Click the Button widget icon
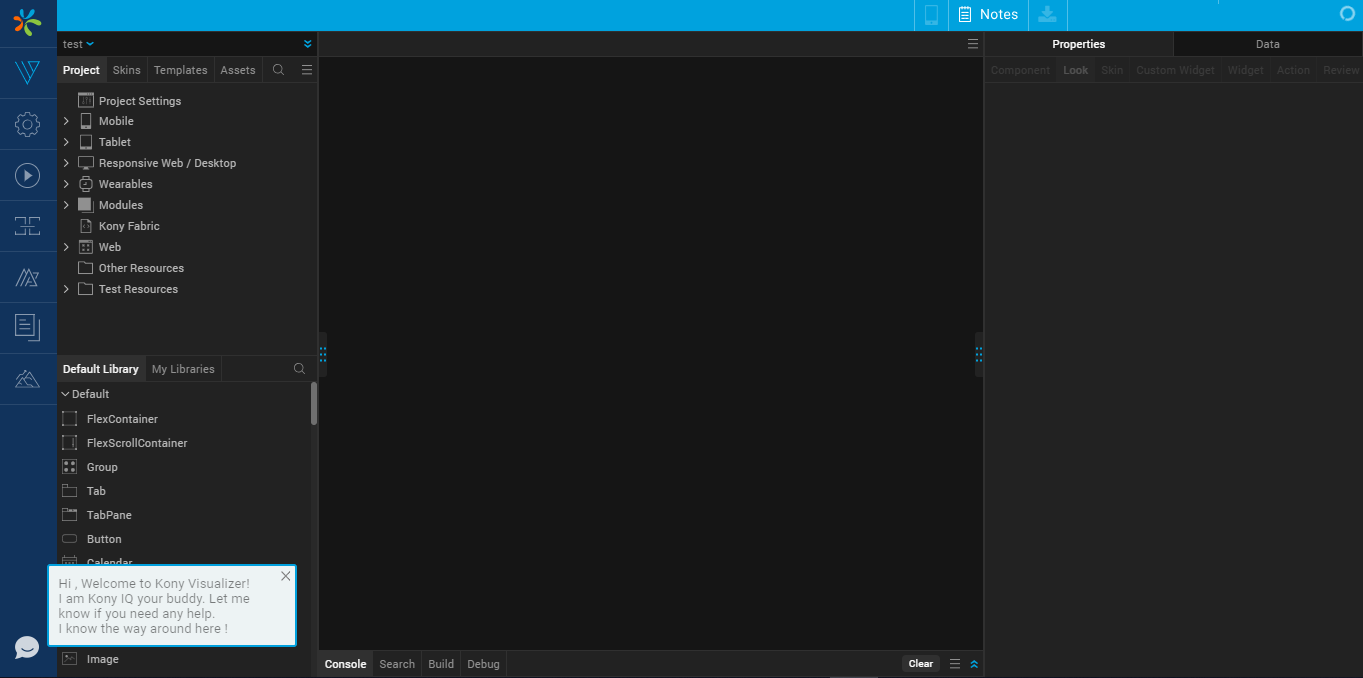 click(69, 539)
